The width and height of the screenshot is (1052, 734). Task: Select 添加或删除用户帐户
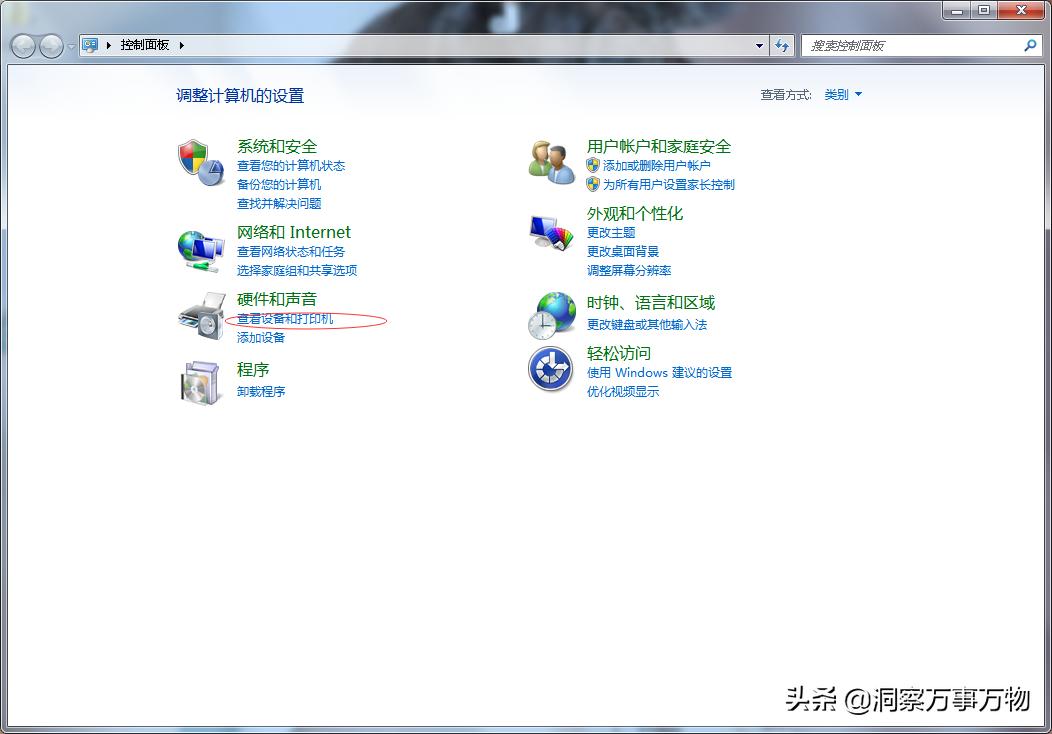(656, 165)
